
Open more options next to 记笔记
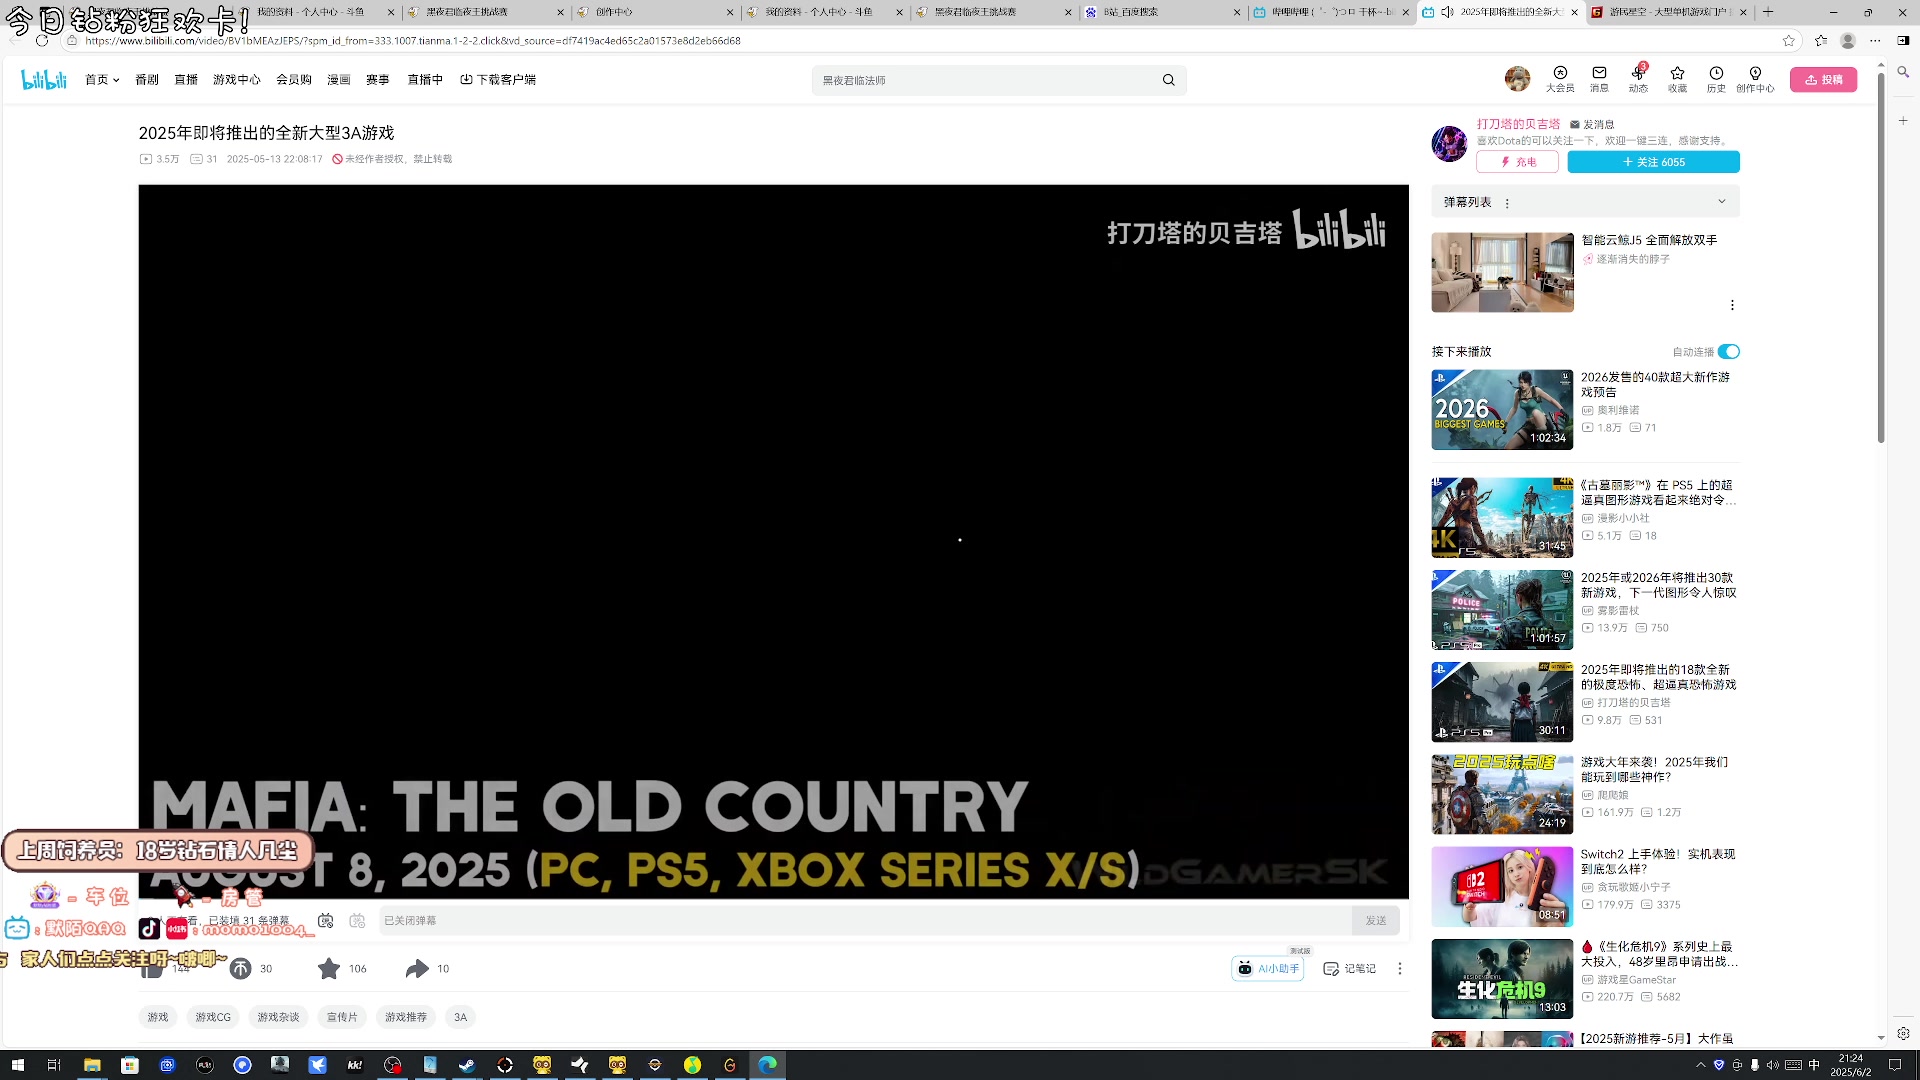pos(1399,968)
